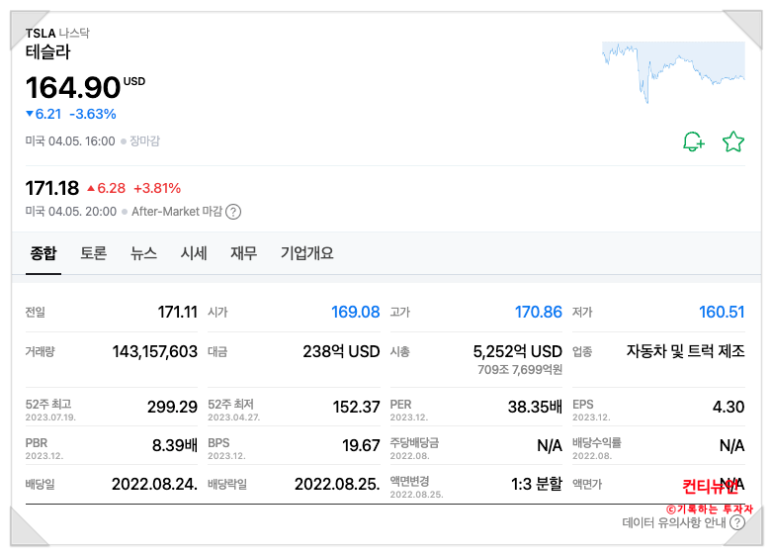This screenshot has height=556, width=773.
Task: Click the 주당배당금 label
Action: point(414,443)
